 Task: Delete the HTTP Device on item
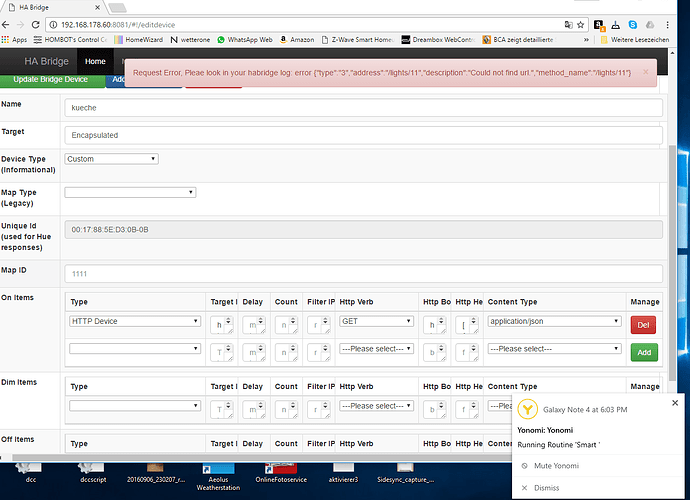coord(643,325)
